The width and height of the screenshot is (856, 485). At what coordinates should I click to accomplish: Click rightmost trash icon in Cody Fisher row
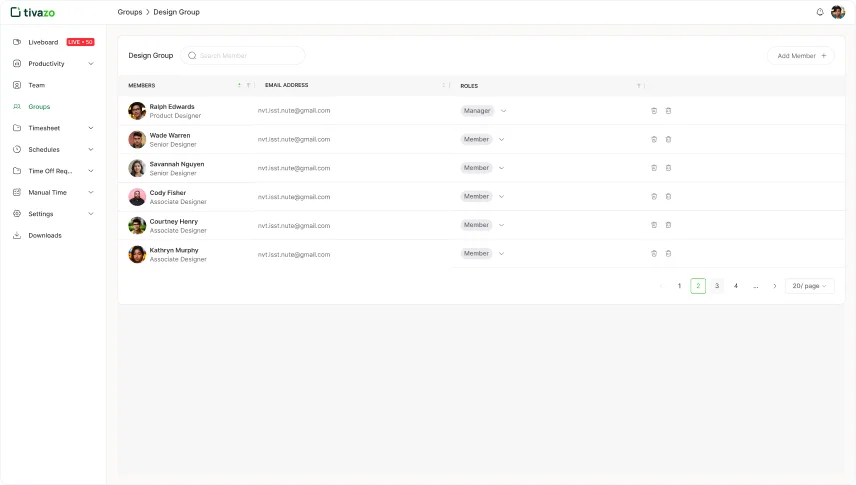click(x=669, y=197)
